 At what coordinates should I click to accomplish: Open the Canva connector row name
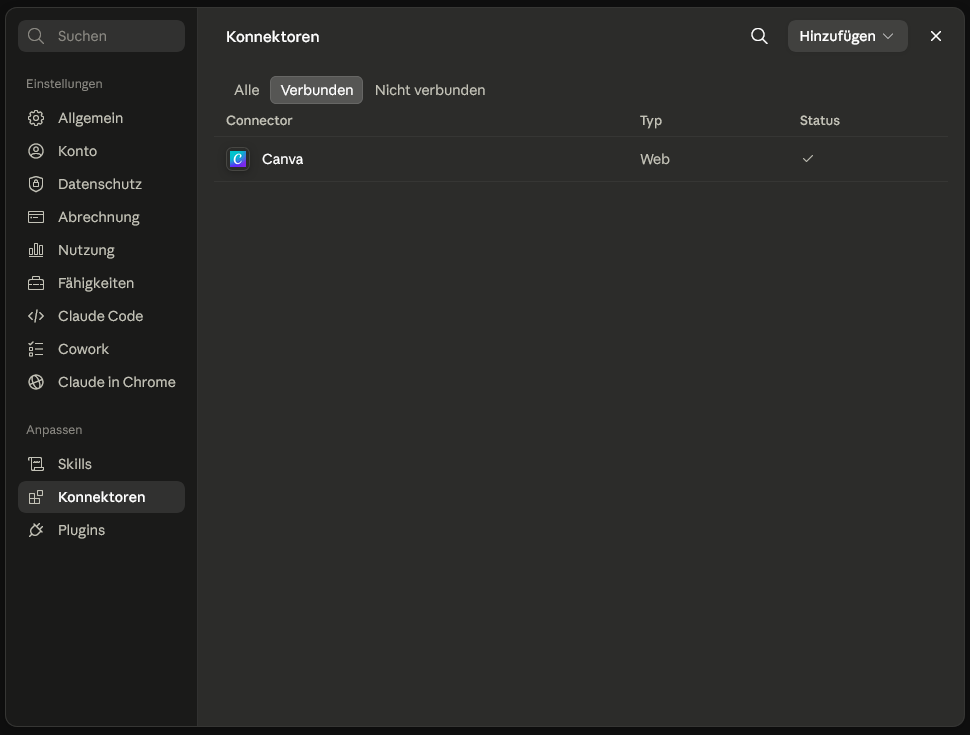click(x=282, y=159)
